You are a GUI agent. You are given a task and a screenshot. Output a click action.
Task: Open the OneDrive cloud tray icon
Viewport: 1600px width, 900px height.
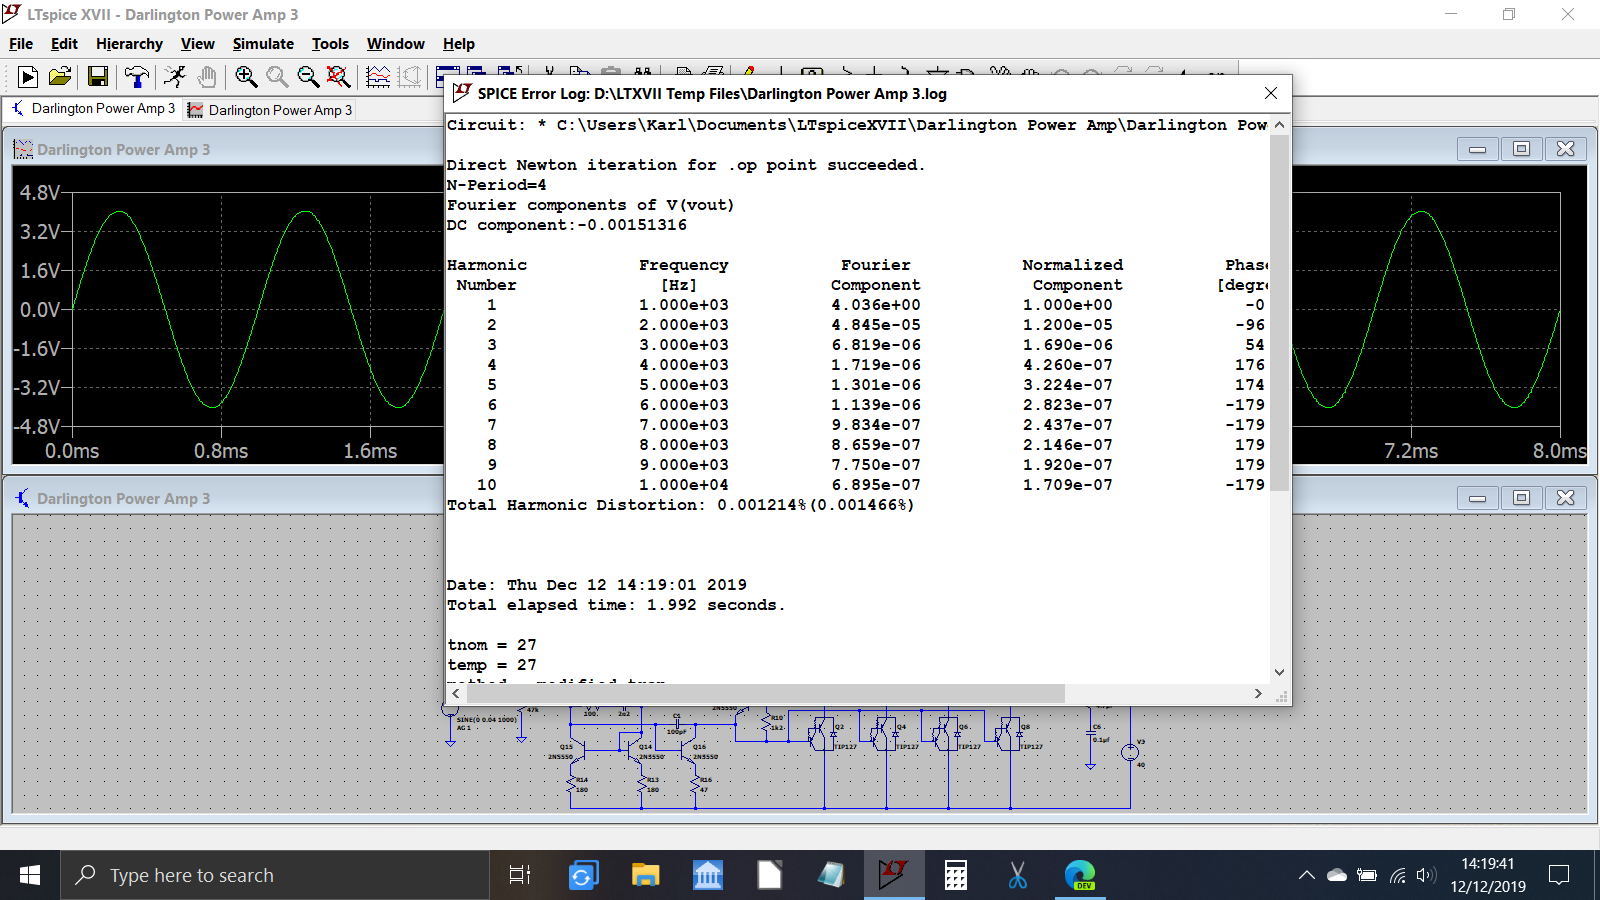point(1337,875)
